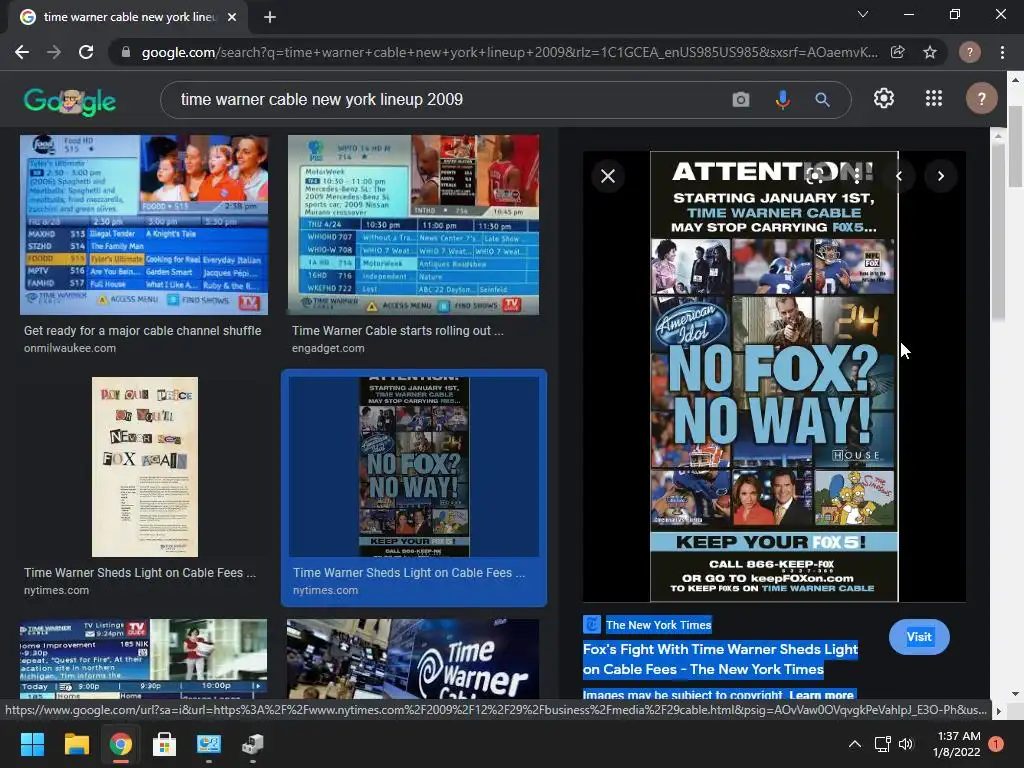Open Google Lens on the preview image
1024x768 pixels.
click(x=814, y=174)
